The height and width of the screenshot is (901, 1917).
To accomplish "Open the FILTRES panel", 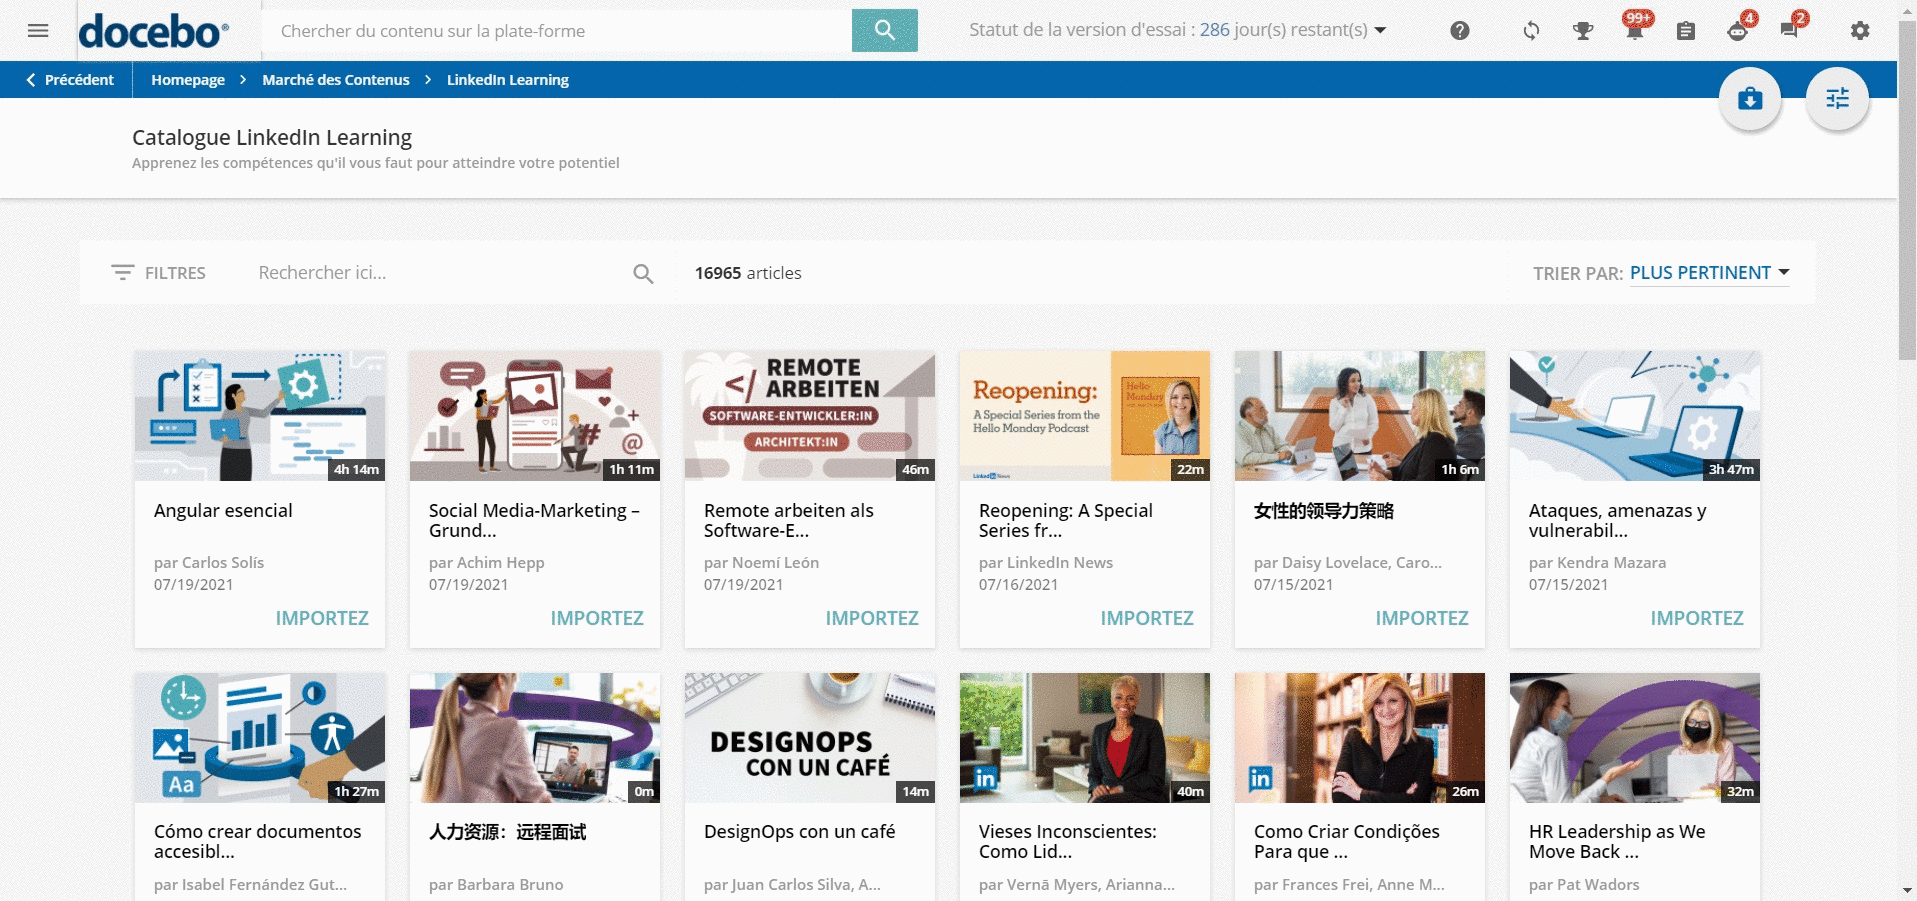I will coord(158,272).
